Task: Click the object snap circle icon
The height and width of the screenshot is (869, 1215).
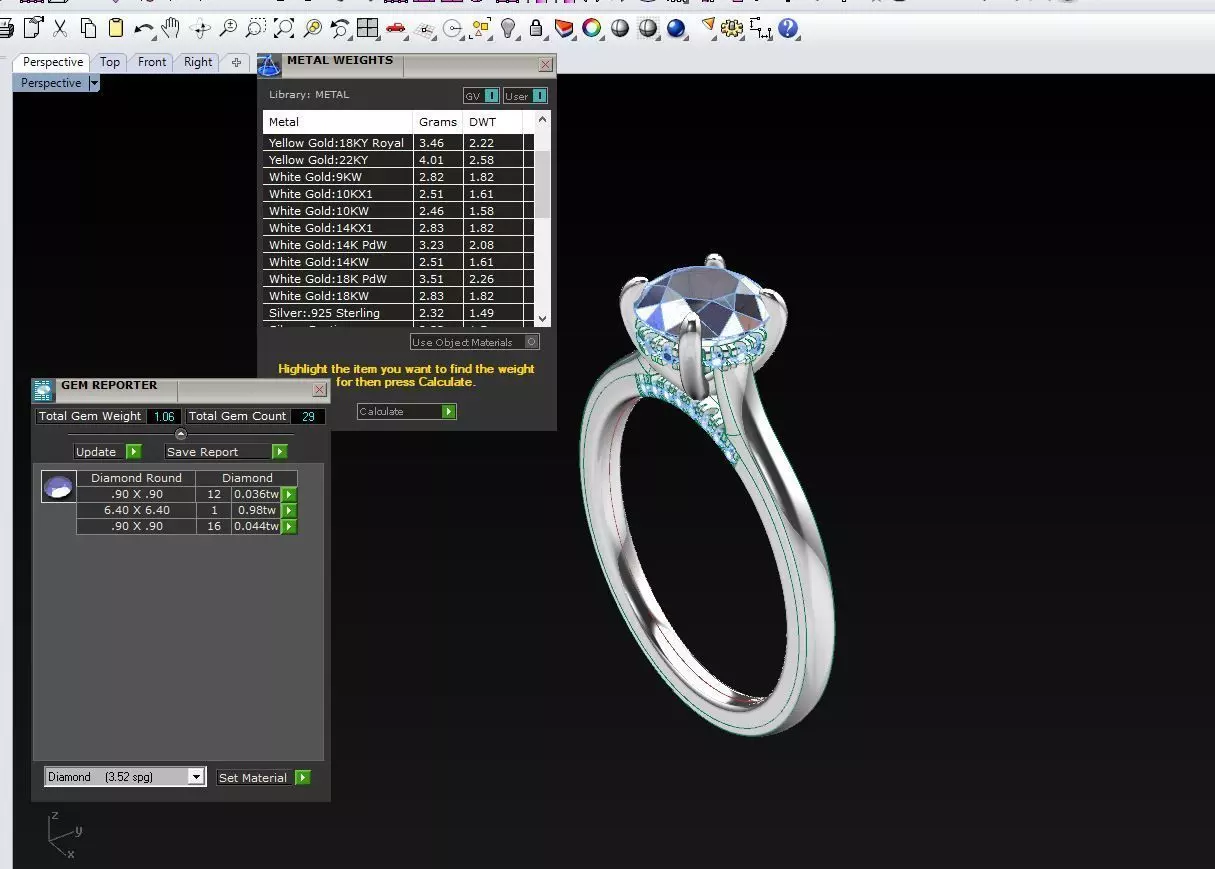Action: point(452,28)
